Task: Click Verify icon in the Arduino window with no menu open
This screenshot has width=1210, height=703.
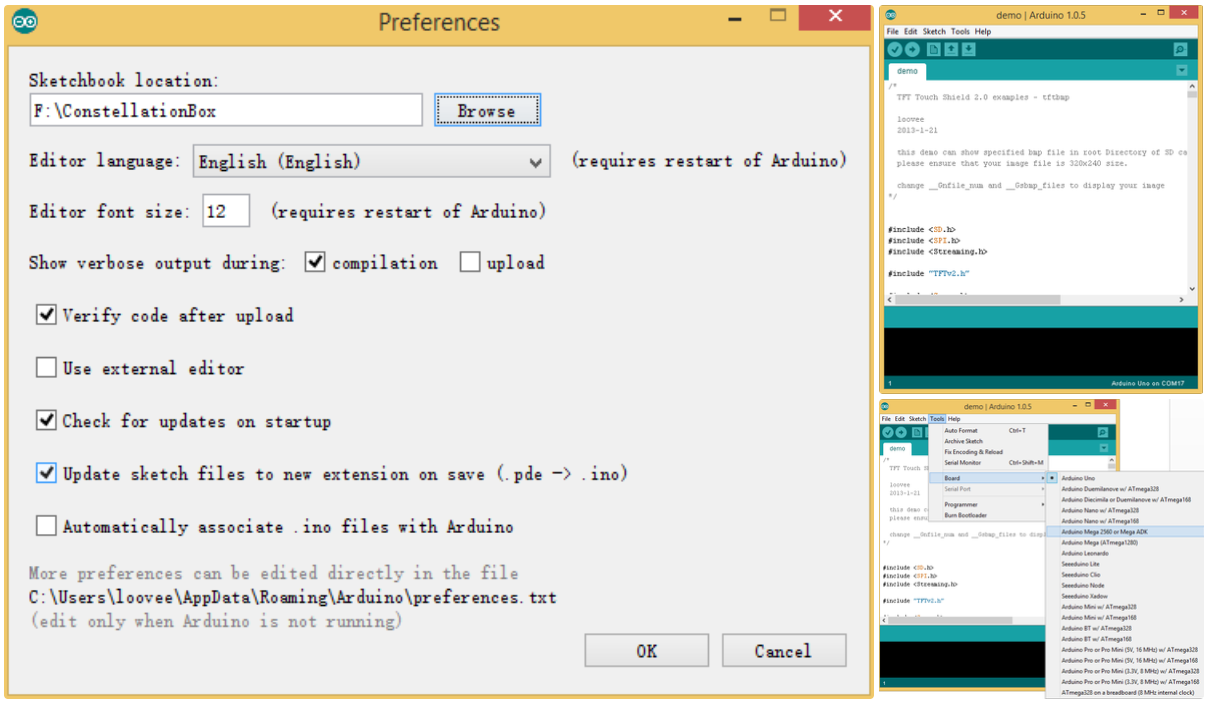Action: click(894, 49)
